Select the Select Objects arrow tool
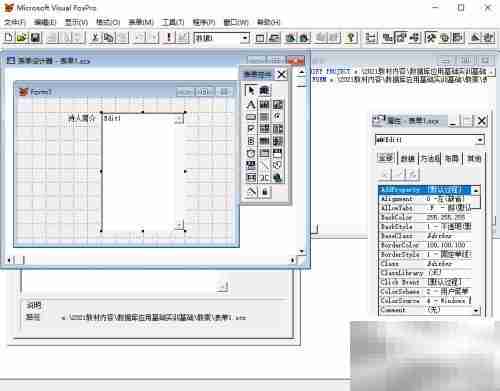Image resolution: width=500 pixels, height=391 pixels. coord(251,90)
